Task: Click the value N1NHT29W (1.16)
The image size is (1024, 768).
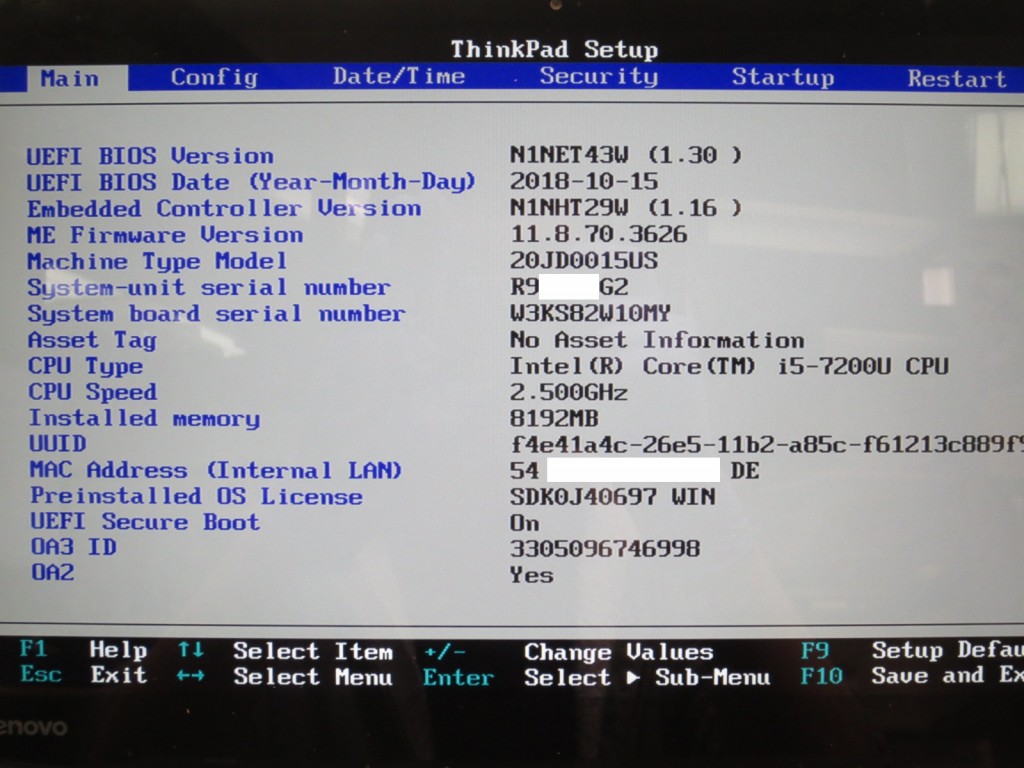Action: pos(626,208)
